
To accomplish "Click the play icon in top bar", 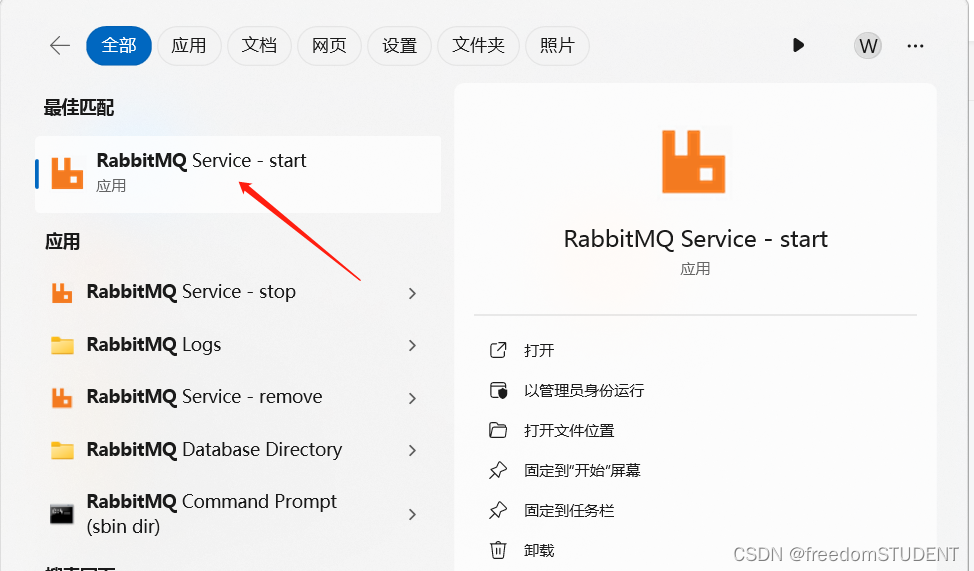I will point(798,45).
